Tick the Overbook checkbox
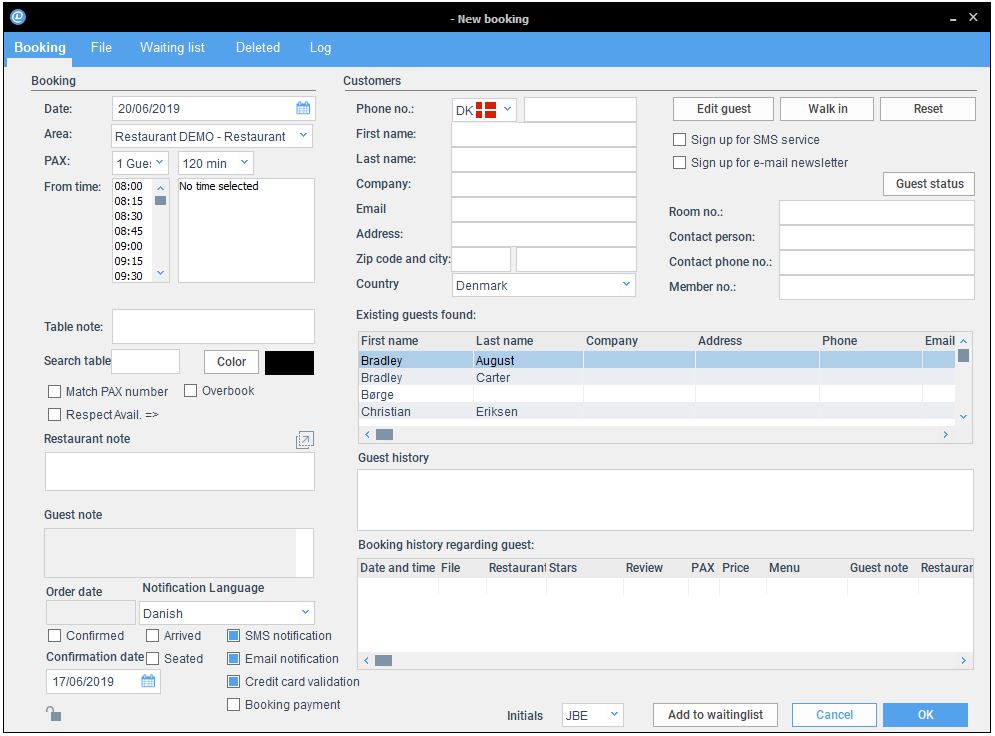 click(x=190, y=391)
